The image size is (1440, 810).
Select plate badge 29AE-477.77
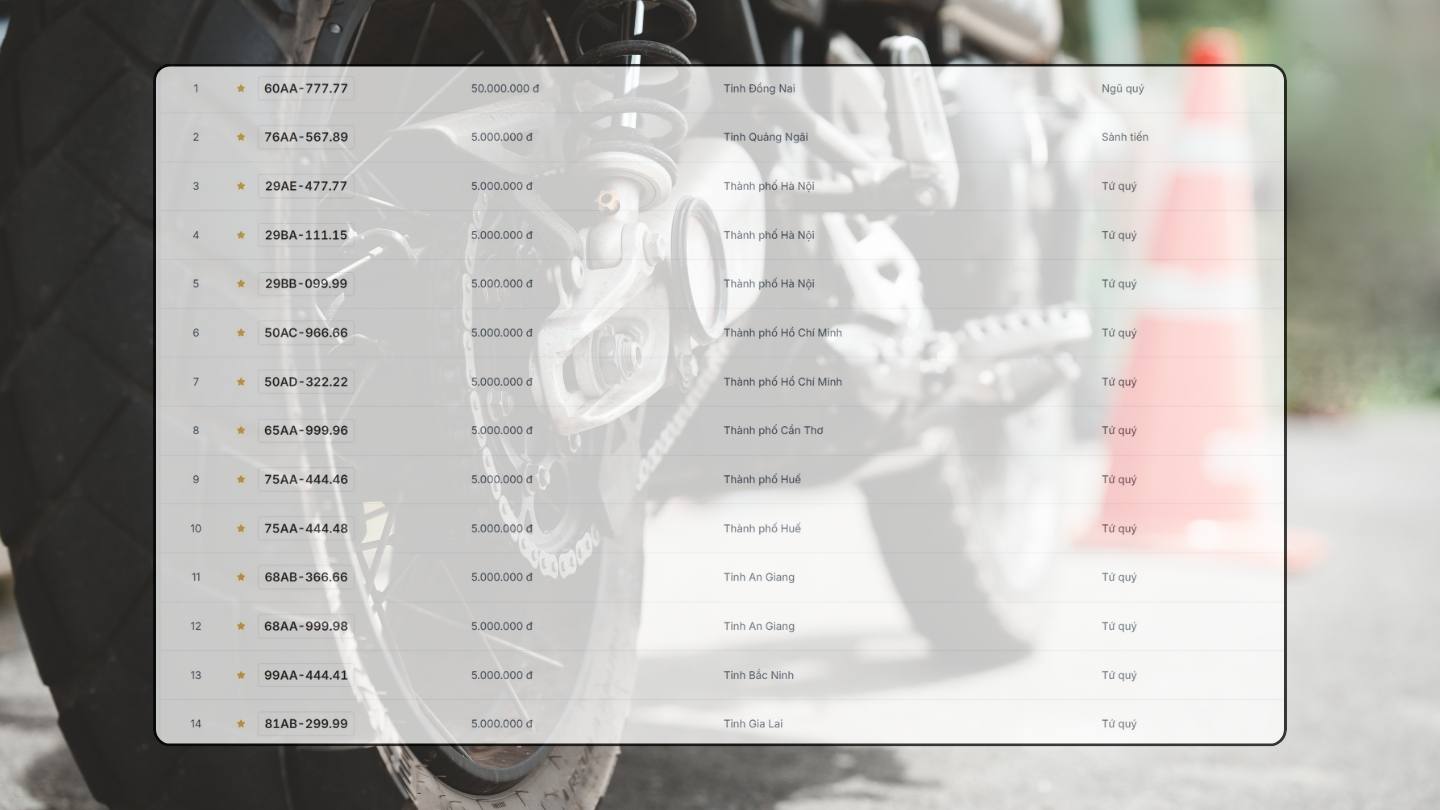tap(306, 186)
